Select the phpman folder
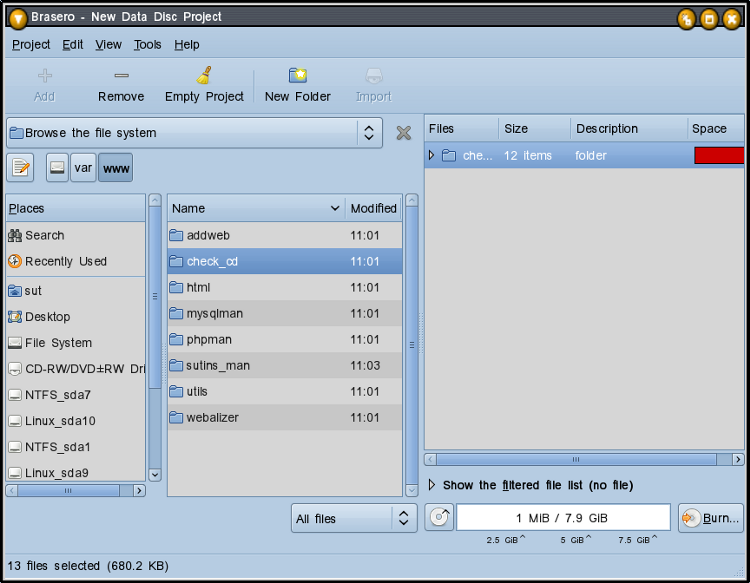Screen dimensions: 750x583 coord(285,340)
